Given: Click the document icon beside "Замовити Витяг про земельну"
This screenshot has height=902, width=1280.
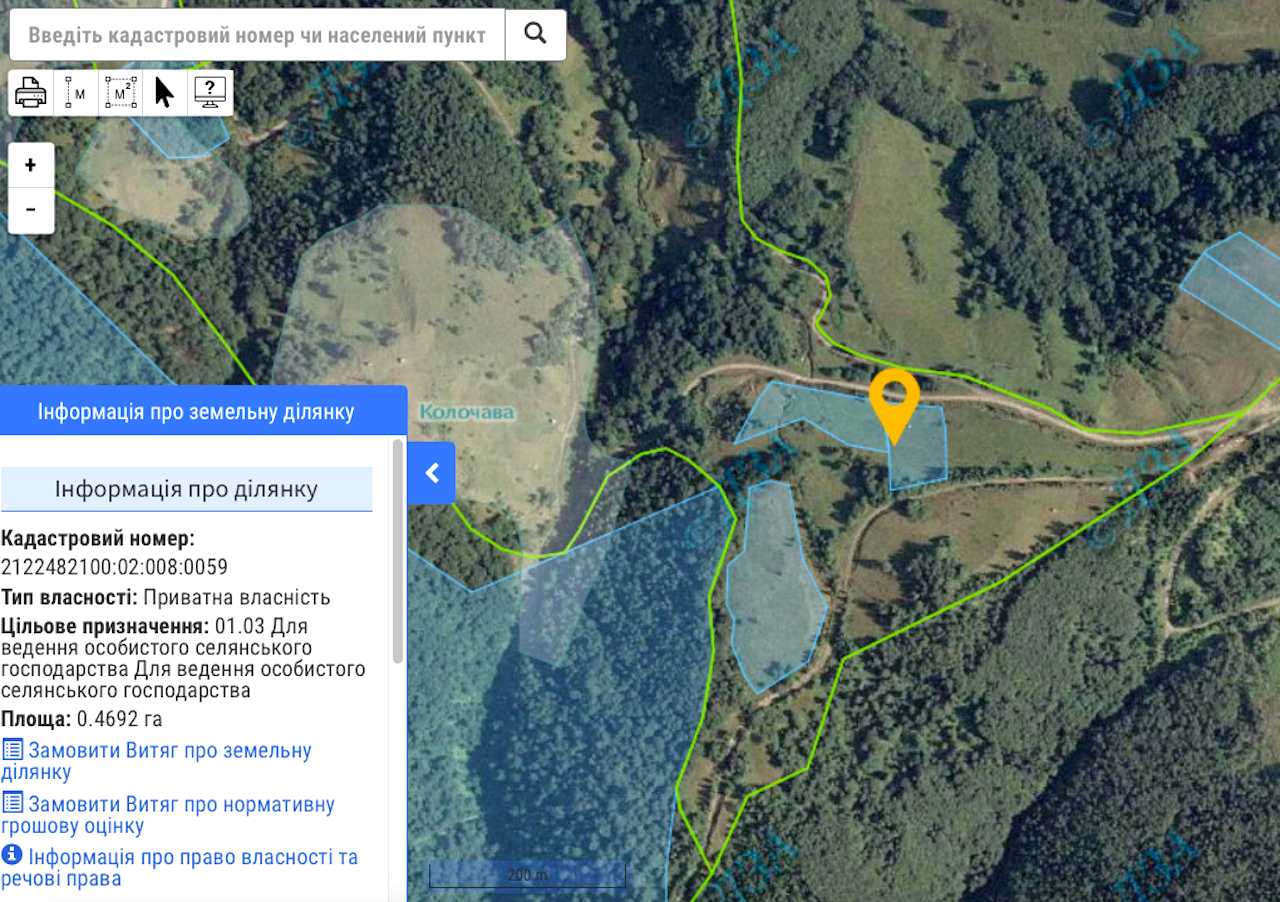Looking at the screenshot, I should (x=12, y=750).
